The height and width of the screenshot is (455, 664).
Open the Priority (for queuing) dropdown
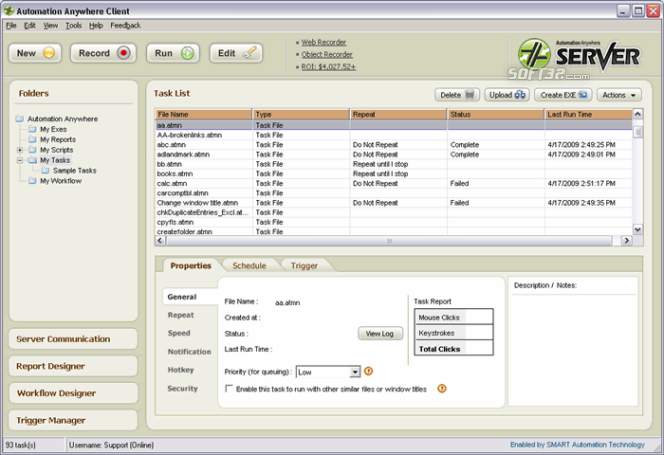(x=328, y=372)
